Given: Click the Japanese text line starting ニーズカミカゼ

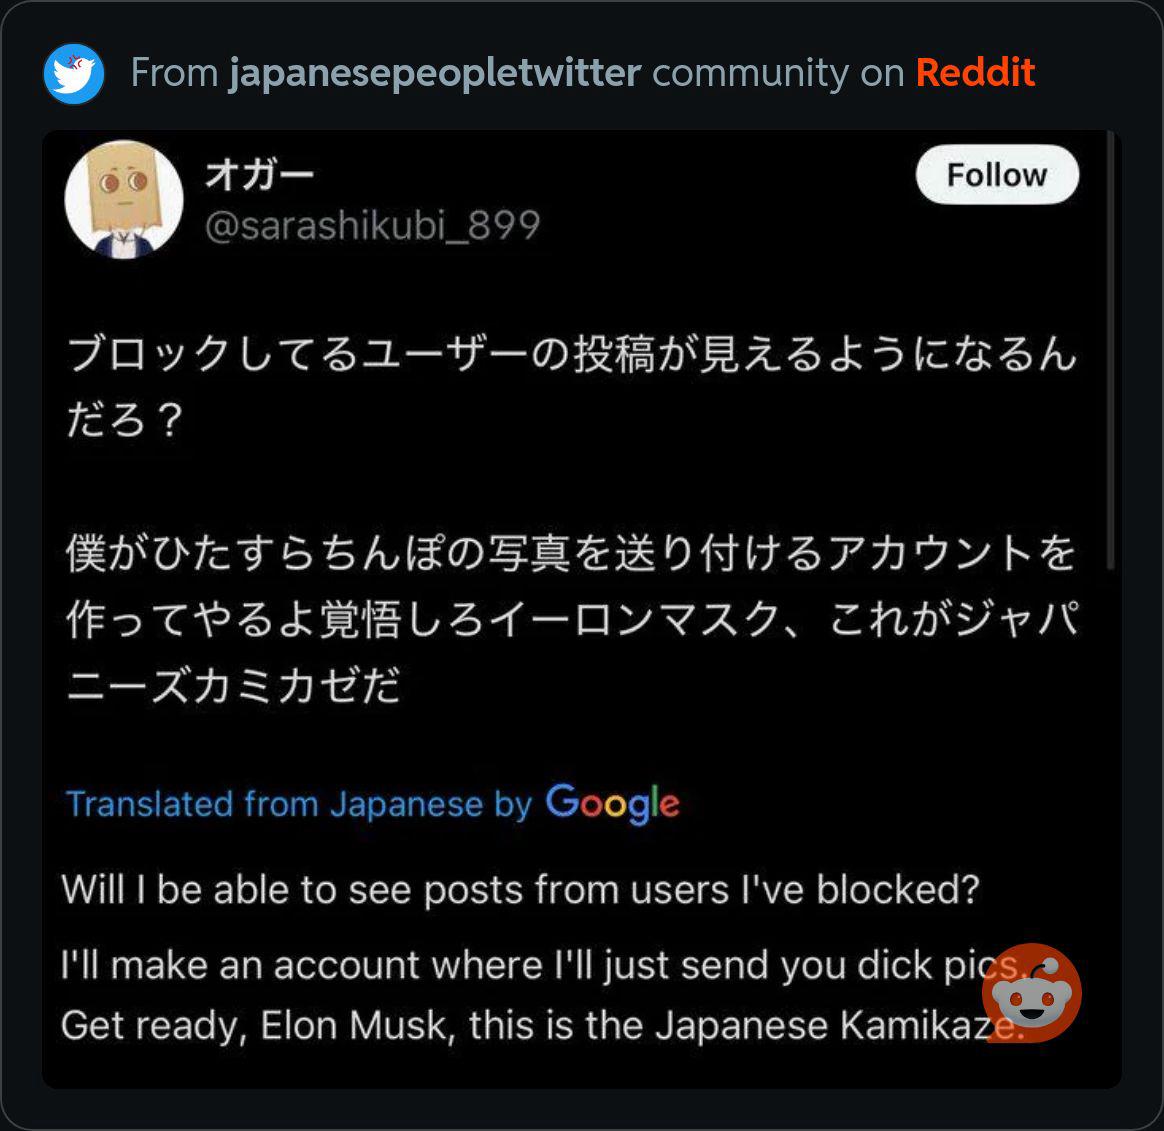Looking at the screenshot, I should 233,686.
